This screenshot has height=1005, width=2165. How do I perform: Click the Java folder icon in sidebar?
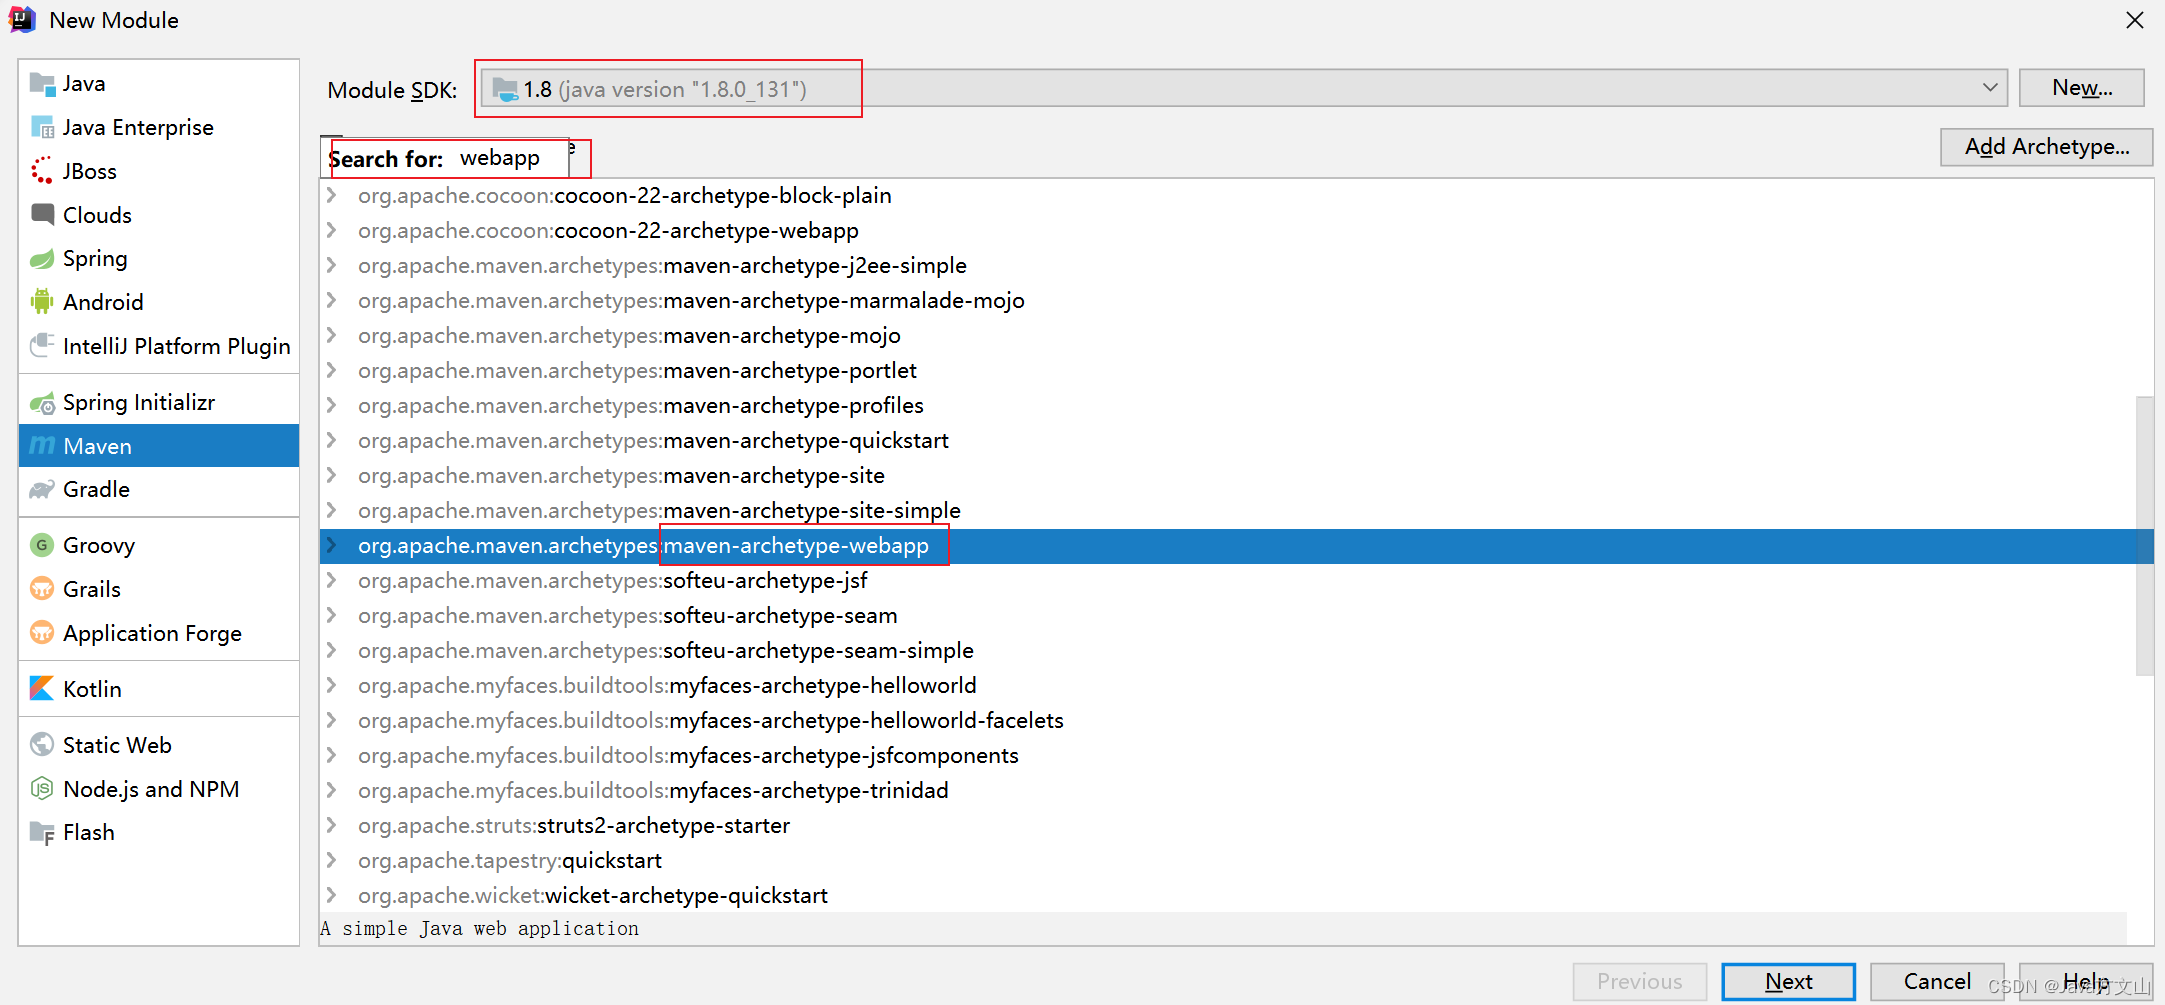pos(42,83)
